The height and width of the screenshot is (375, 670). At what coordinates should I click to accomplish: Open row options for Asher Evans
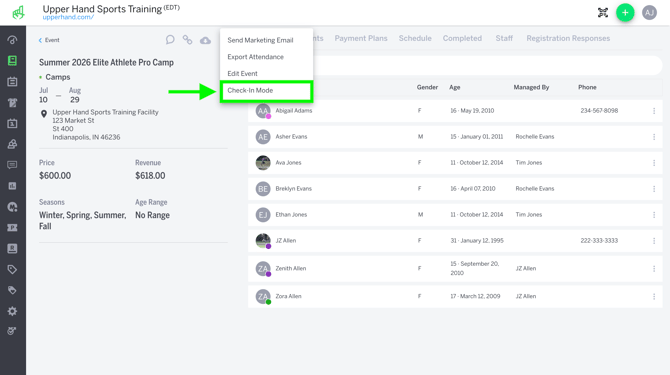654,137
